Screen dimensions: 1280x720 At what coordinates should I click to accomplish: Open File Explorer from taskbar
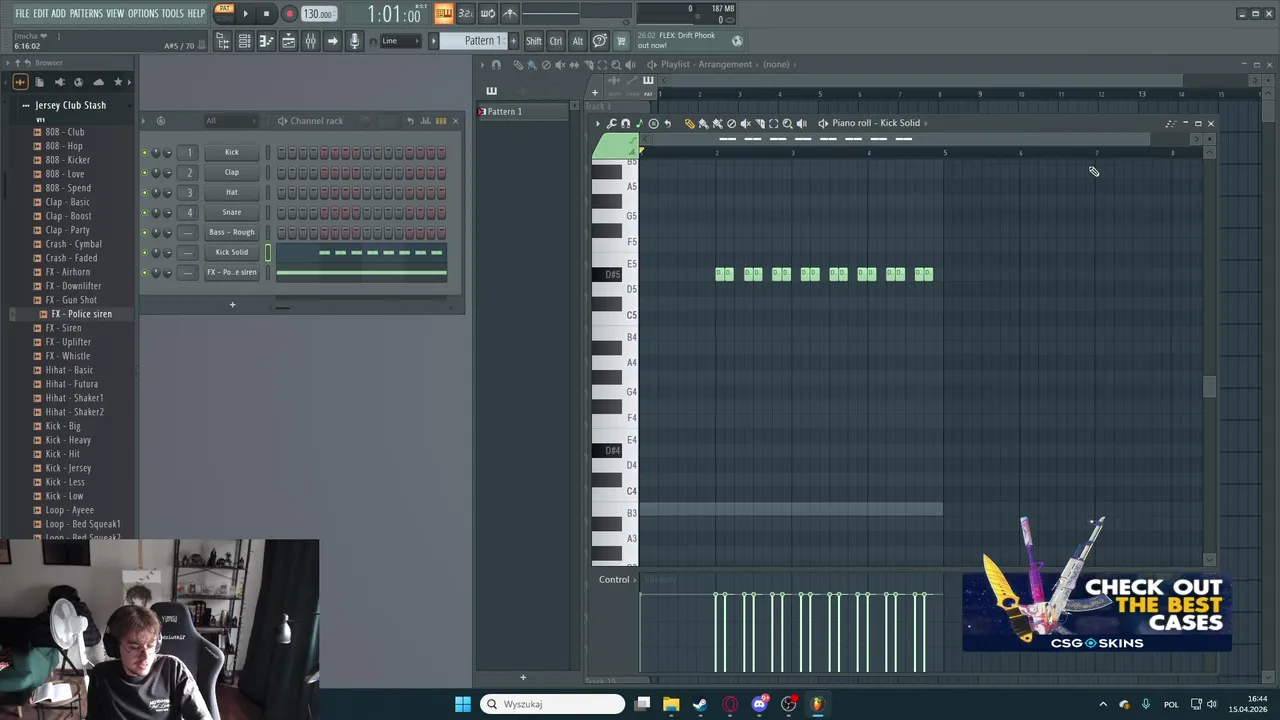[671, 704]
